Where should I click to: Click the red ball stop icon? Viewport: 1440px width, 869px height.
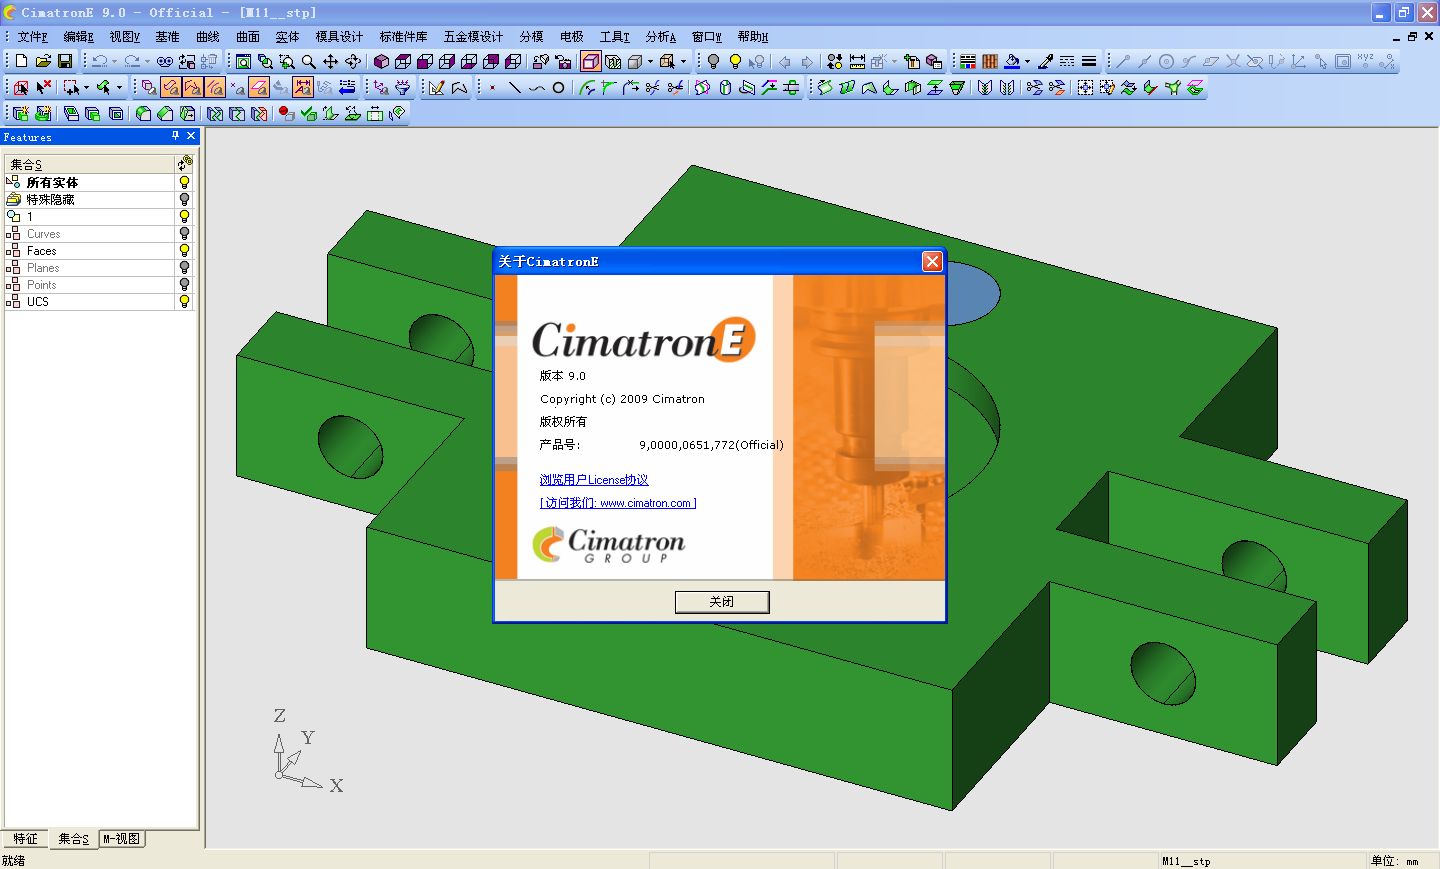tap(287, 113)
